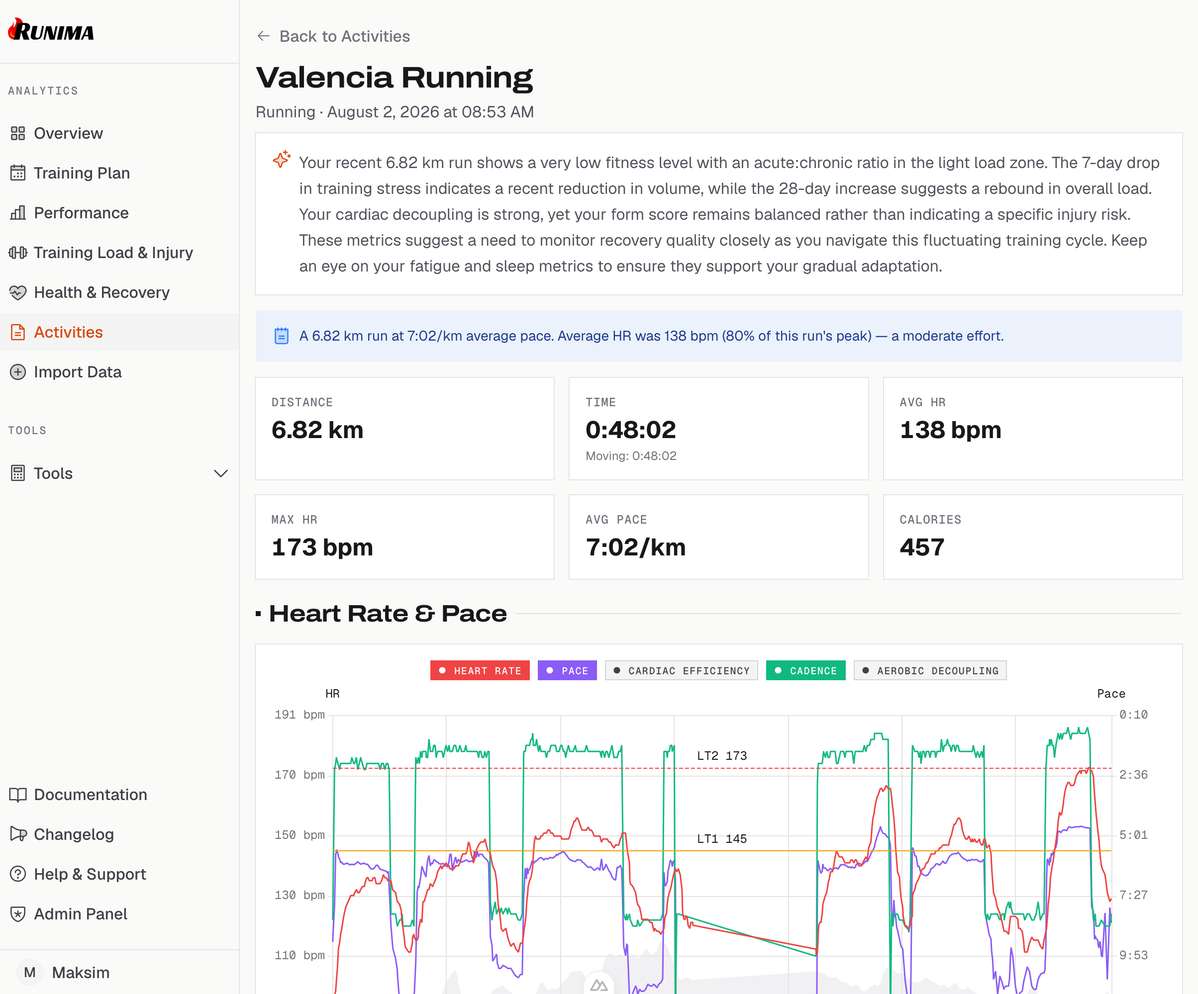
Task: Click the 7:02/km average pace value
Action: (x=635, y=548)
